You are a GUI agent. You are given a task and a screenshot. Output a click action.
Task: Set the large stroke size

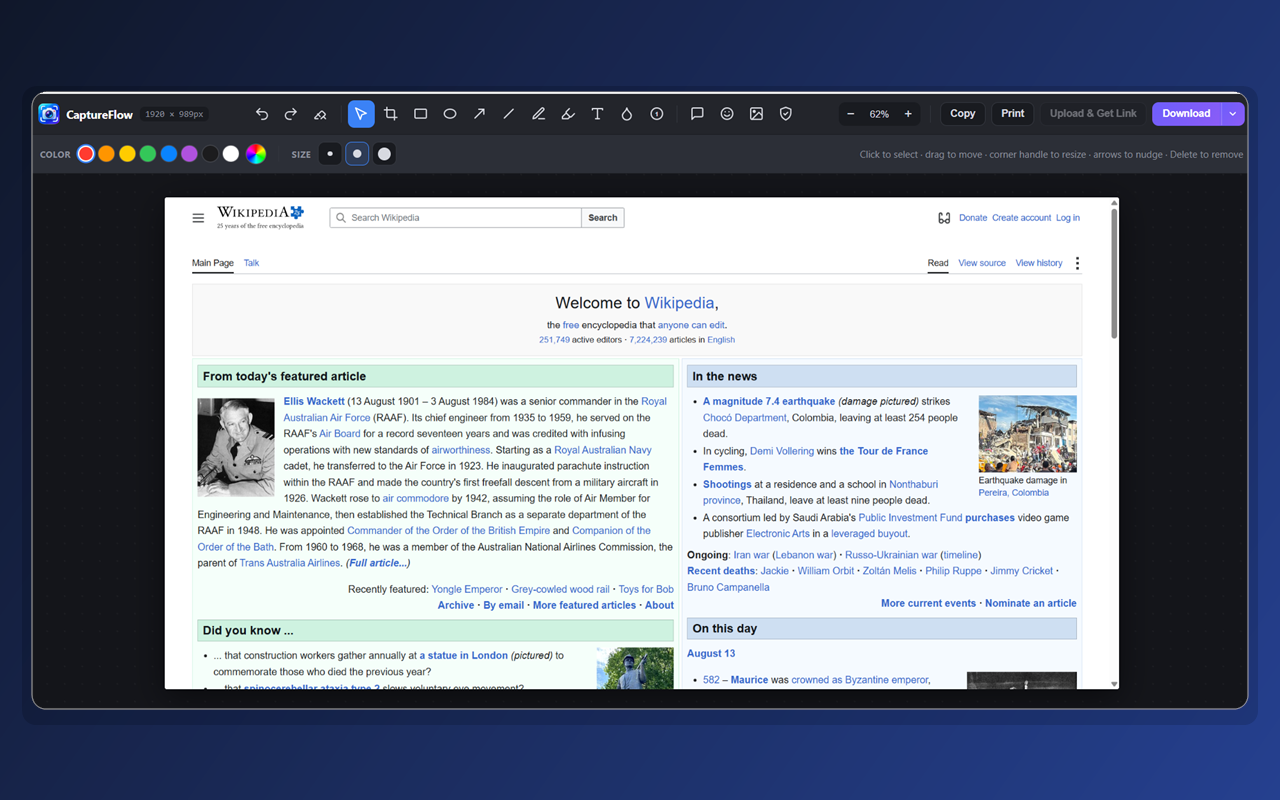click(384, 154)
